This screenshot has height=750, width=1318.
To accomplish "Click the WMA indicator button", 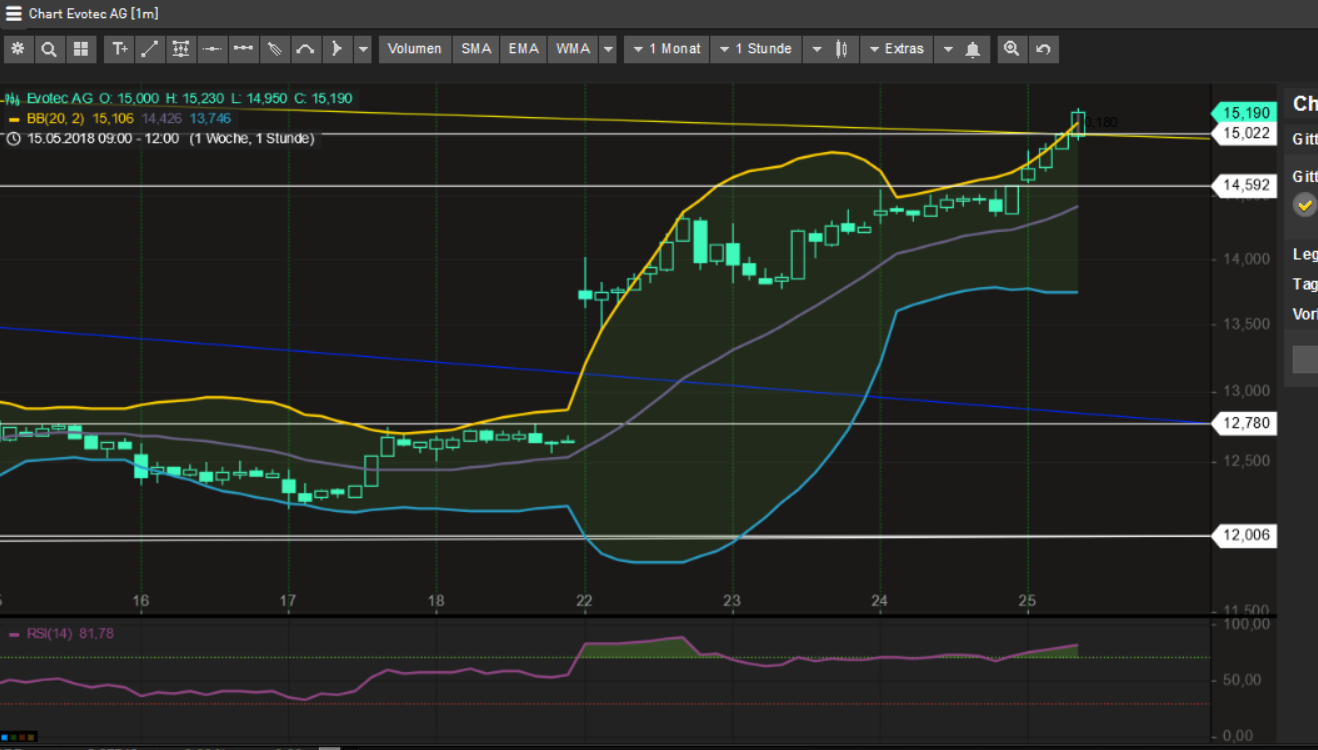I will 573,49.
